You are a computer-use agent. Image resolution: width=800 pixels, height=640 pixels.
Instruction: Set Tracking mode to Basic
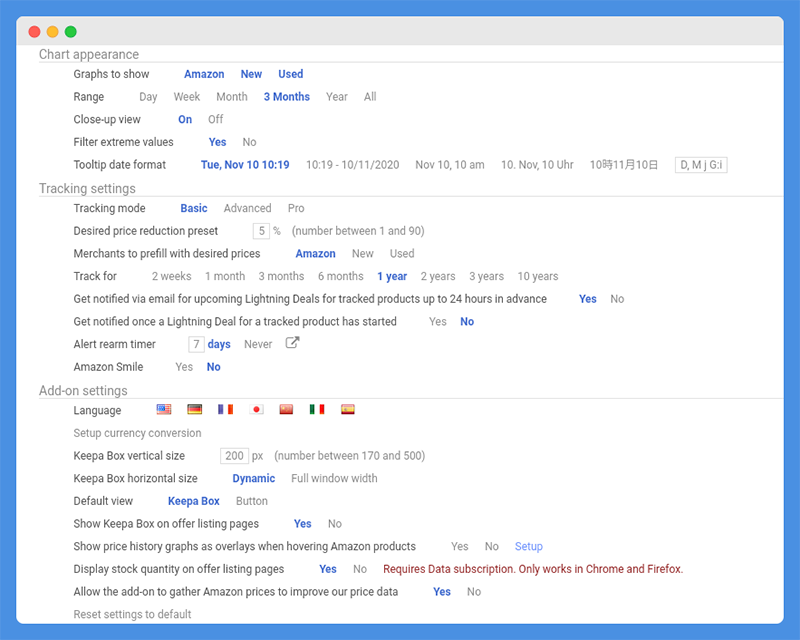[x=194, y=208]
